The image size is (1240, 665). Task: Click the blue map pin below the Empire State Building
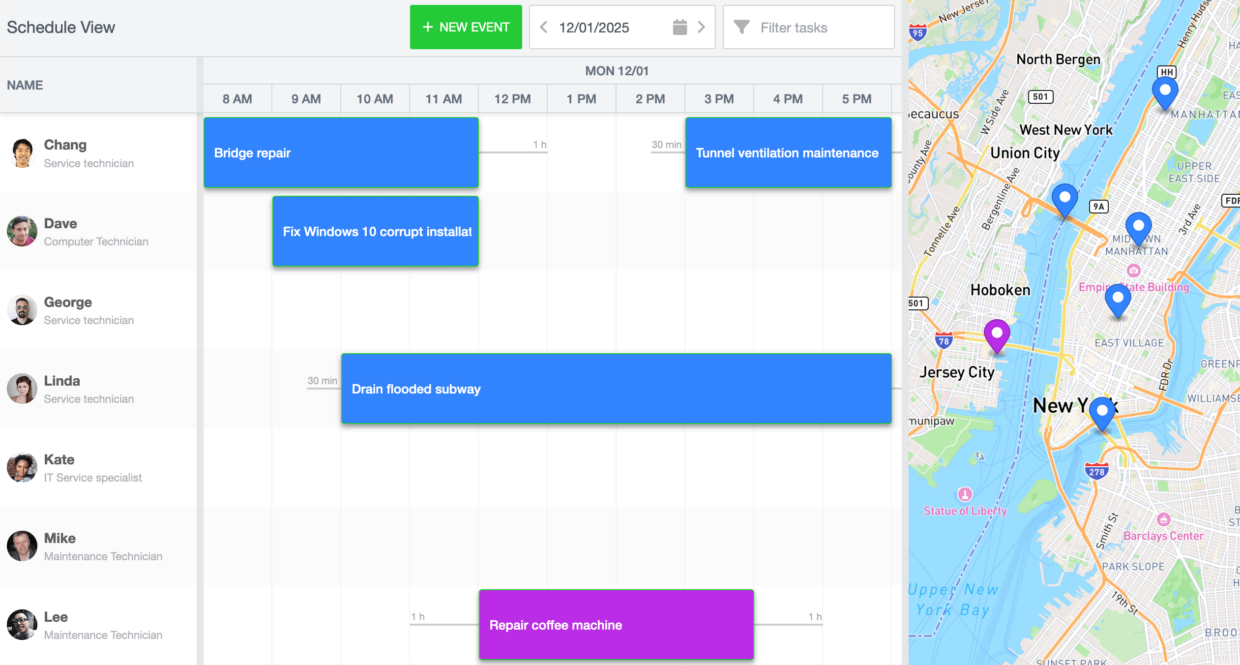[x=1117, y=298]
